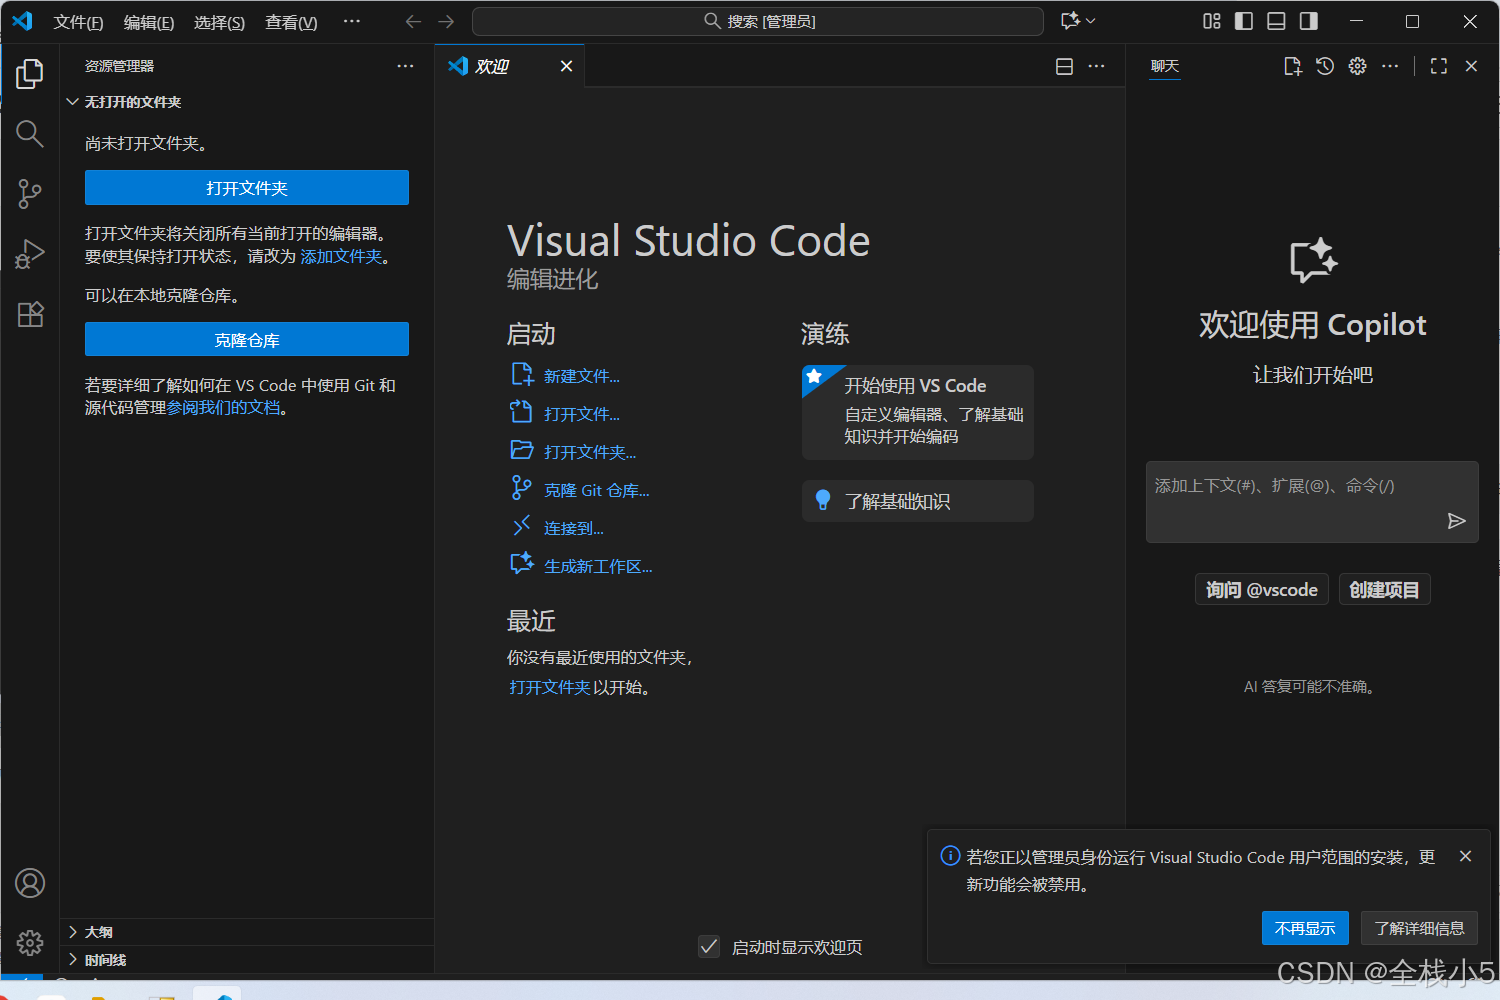Click the 创建项目 suggestion button
1500x1000 pixels.
pyautogui.click(x=1384, y=590)
